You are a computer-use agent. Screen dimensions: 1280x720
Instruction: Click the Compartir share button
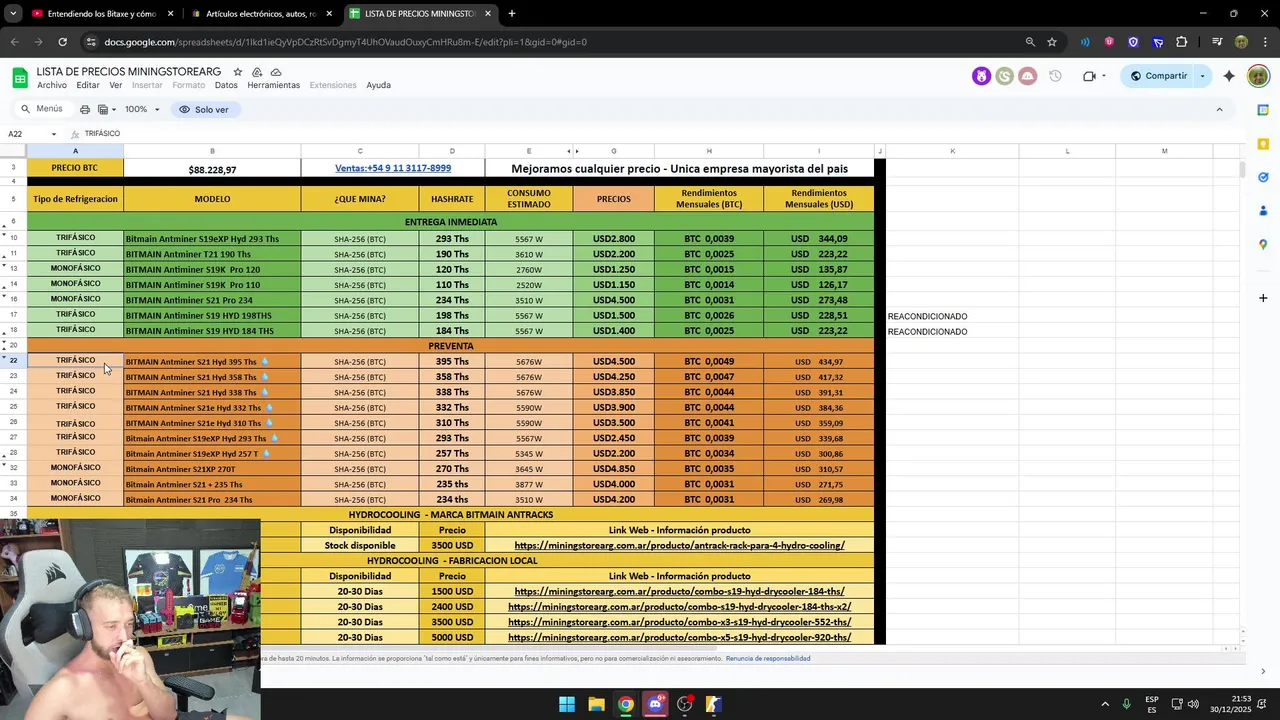[x=1158, y=76]
